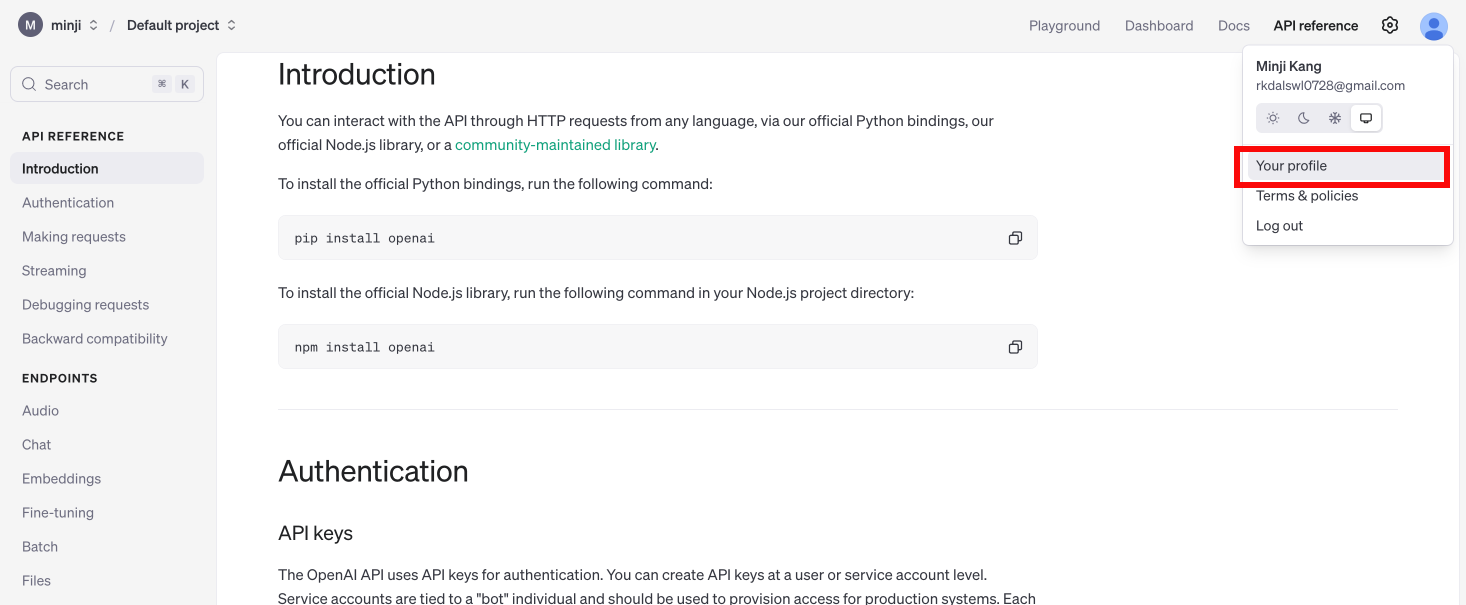Choose Log out from the menu
The height and width of the screenshot is (605, 1466).
point(1345,226)
